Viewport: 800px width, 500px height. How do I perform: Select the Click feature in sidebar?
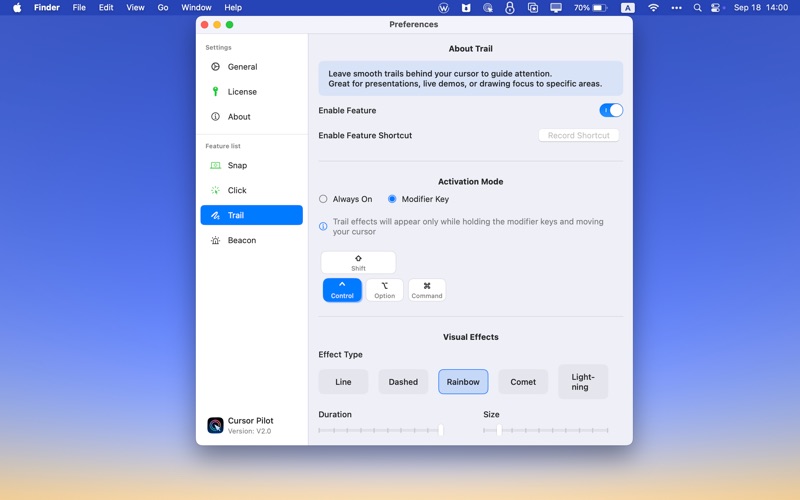pos(252,190)
